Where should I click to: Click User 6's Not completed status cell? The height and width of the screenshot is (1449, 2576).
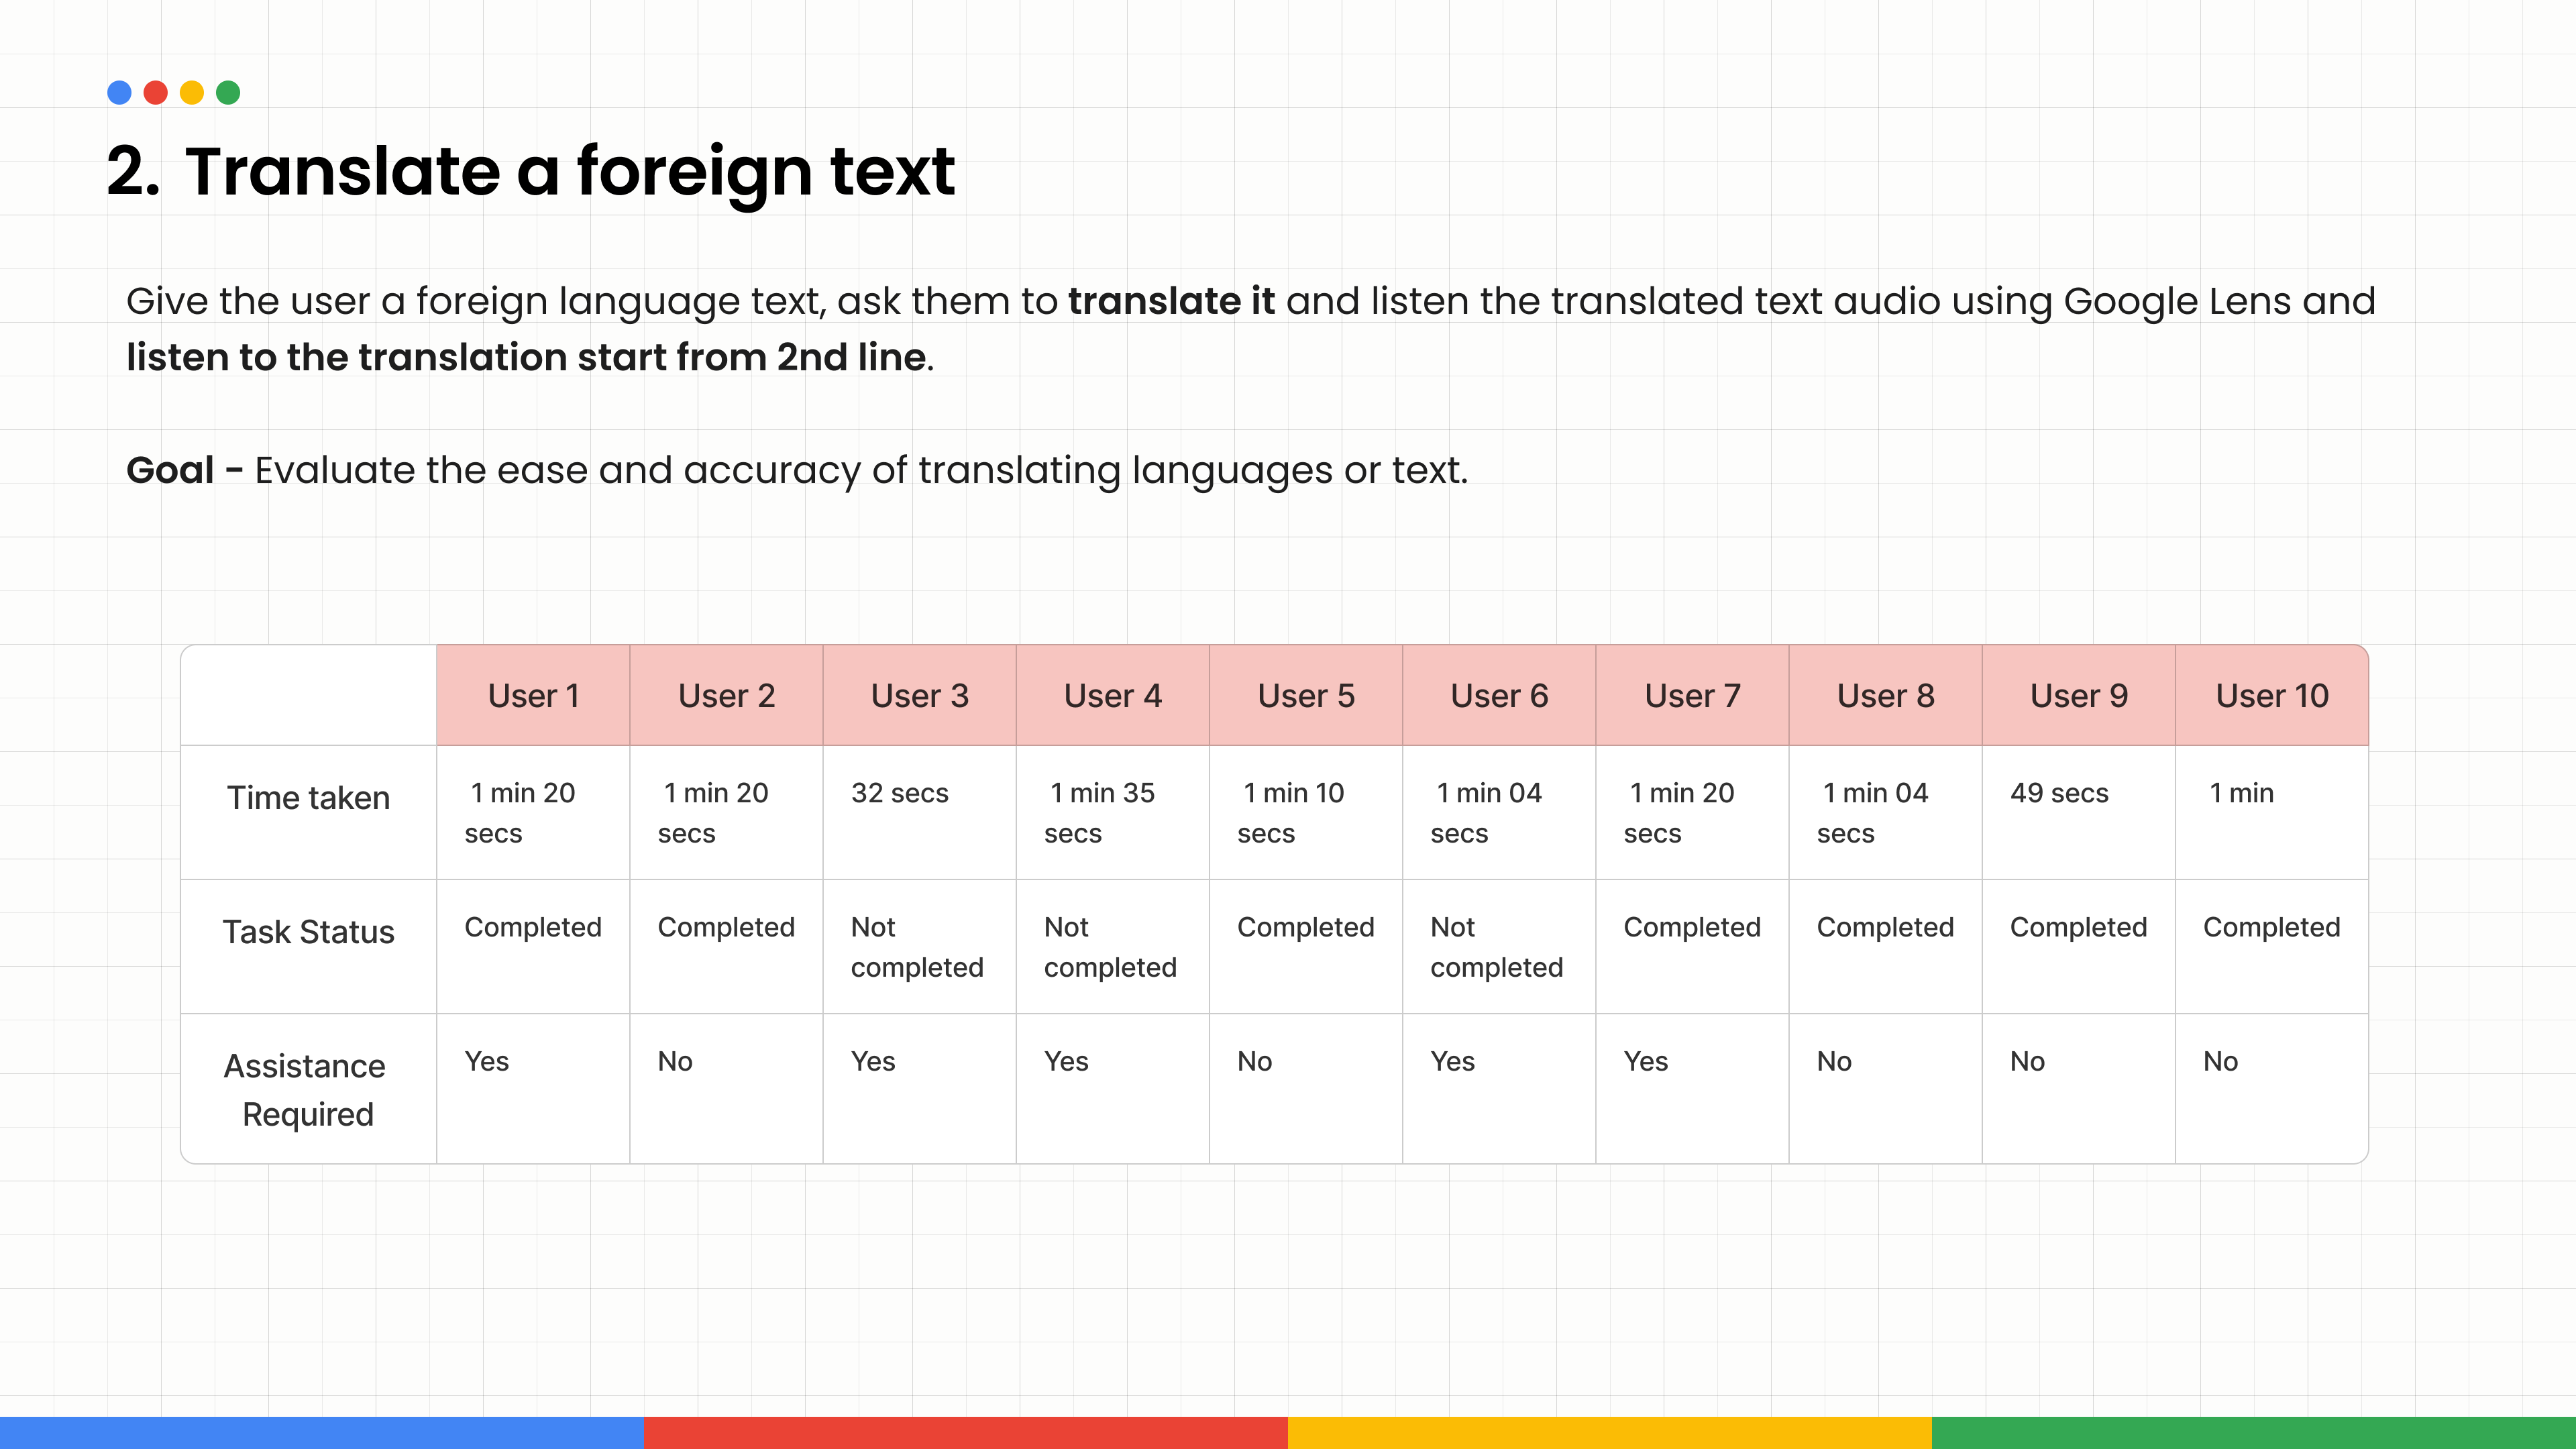pos(1496,946)
